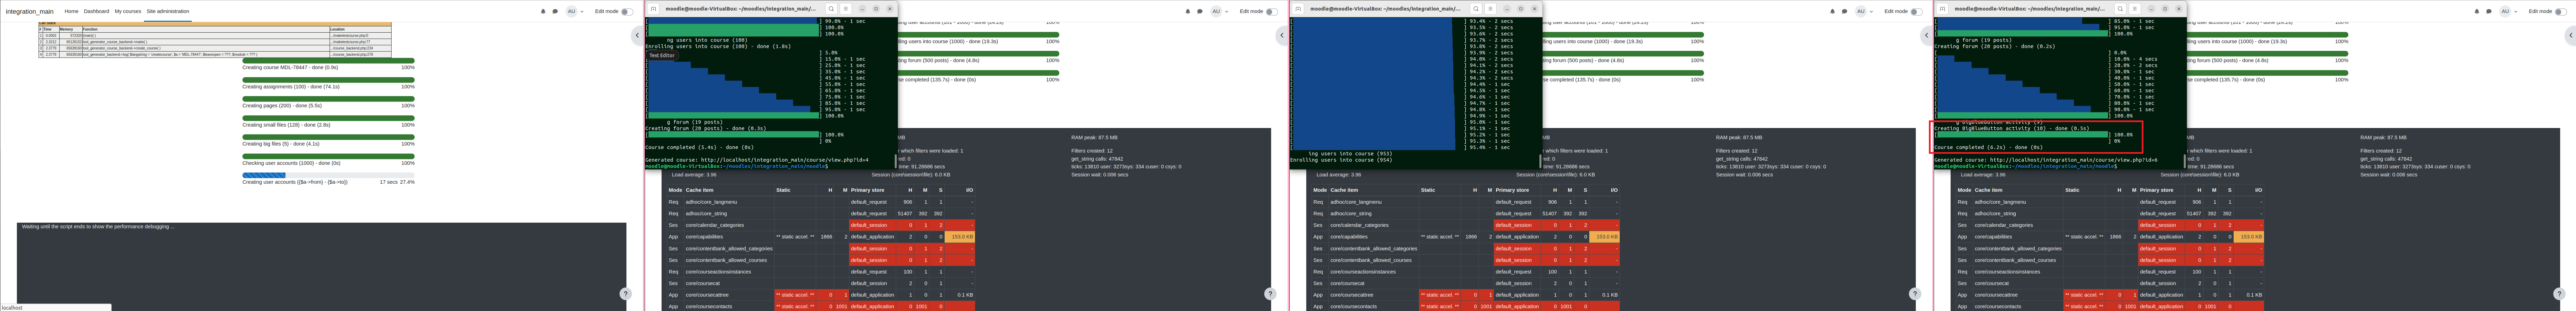
Task: Click 'core/coursecattree' cache row in rightmost page
Action: pos(2110,295)
